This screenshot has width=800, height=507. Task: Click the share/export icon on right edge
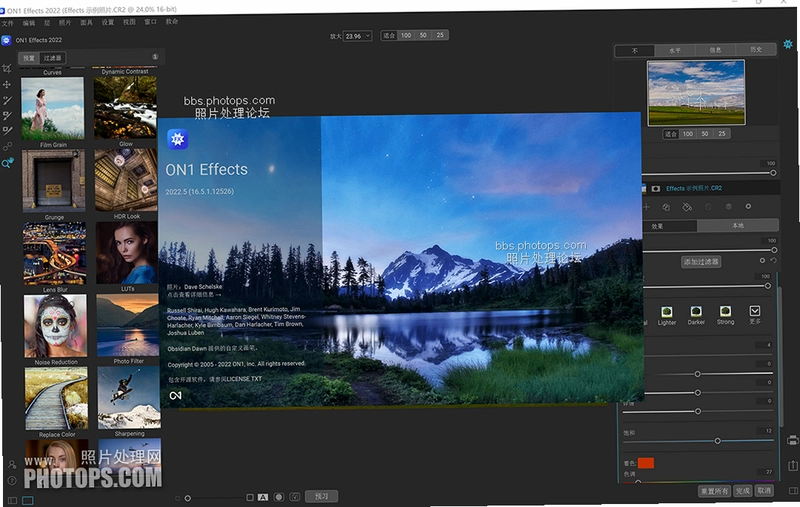(792, 465)
